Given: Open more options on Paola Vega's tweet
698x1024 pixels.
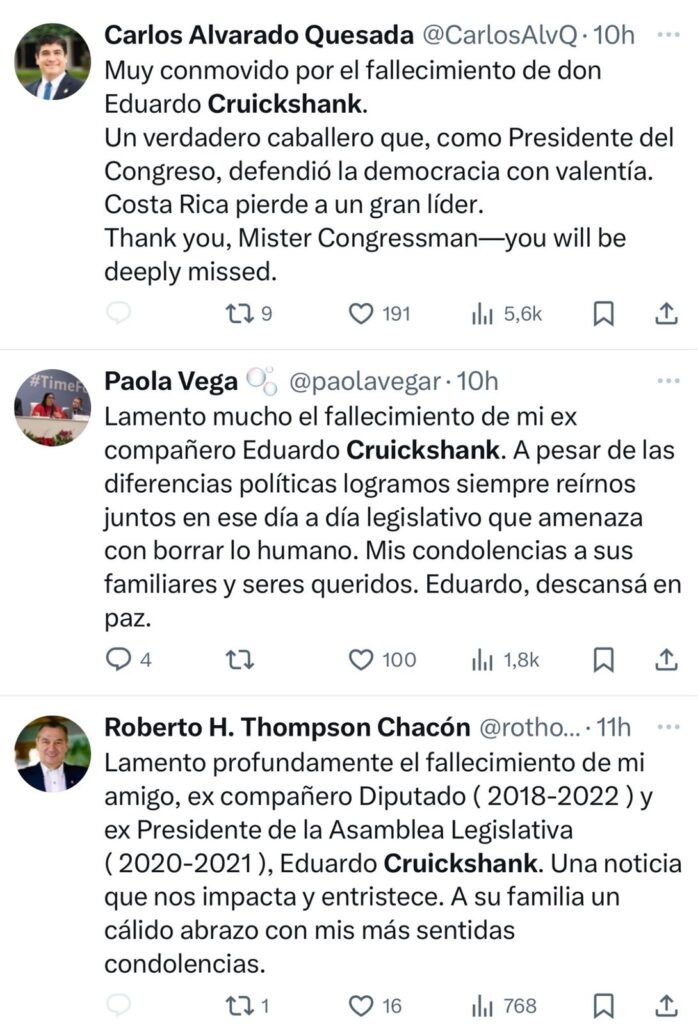Looking at the screenshot, I should tap(667, 381).
